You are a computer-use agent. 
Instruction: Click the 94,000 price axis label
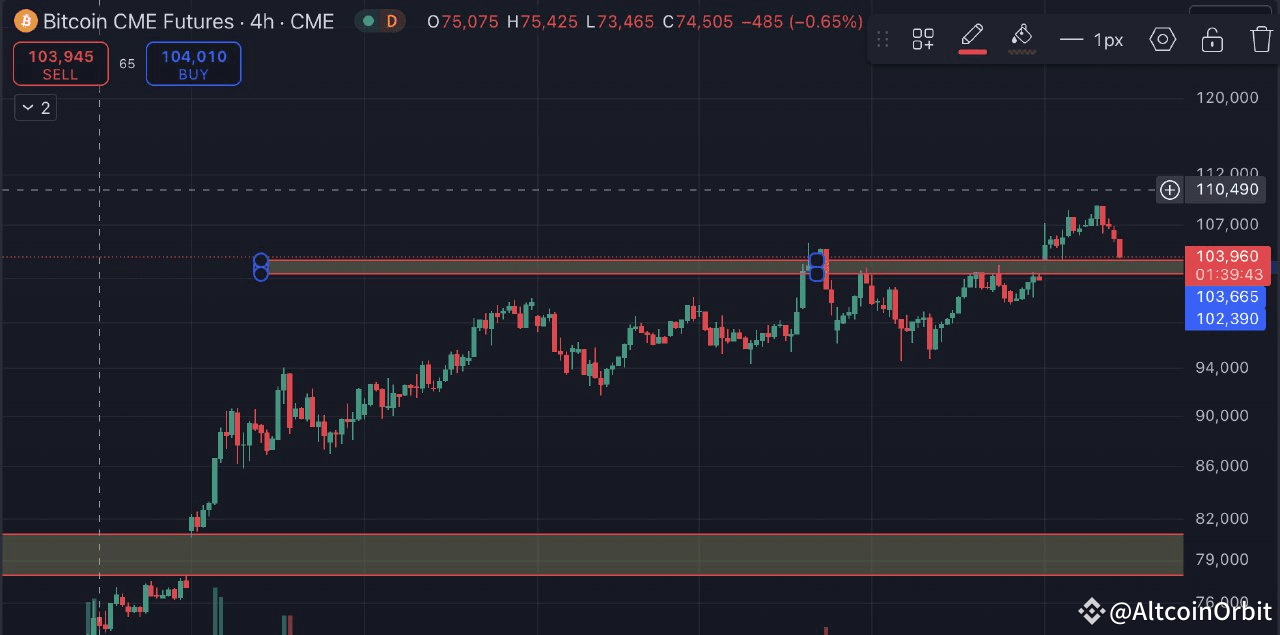(x=1222, y=368)
